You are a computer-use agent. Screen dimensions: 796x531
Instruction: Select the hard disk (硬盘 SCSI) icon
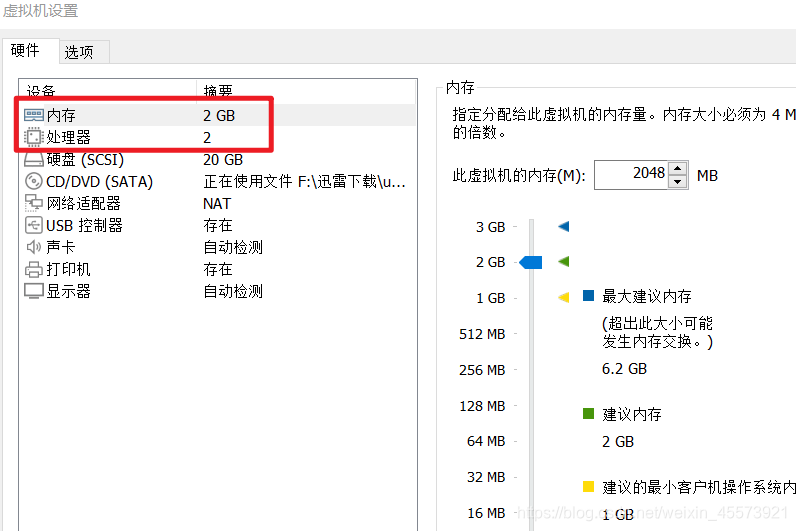point(34,160)
